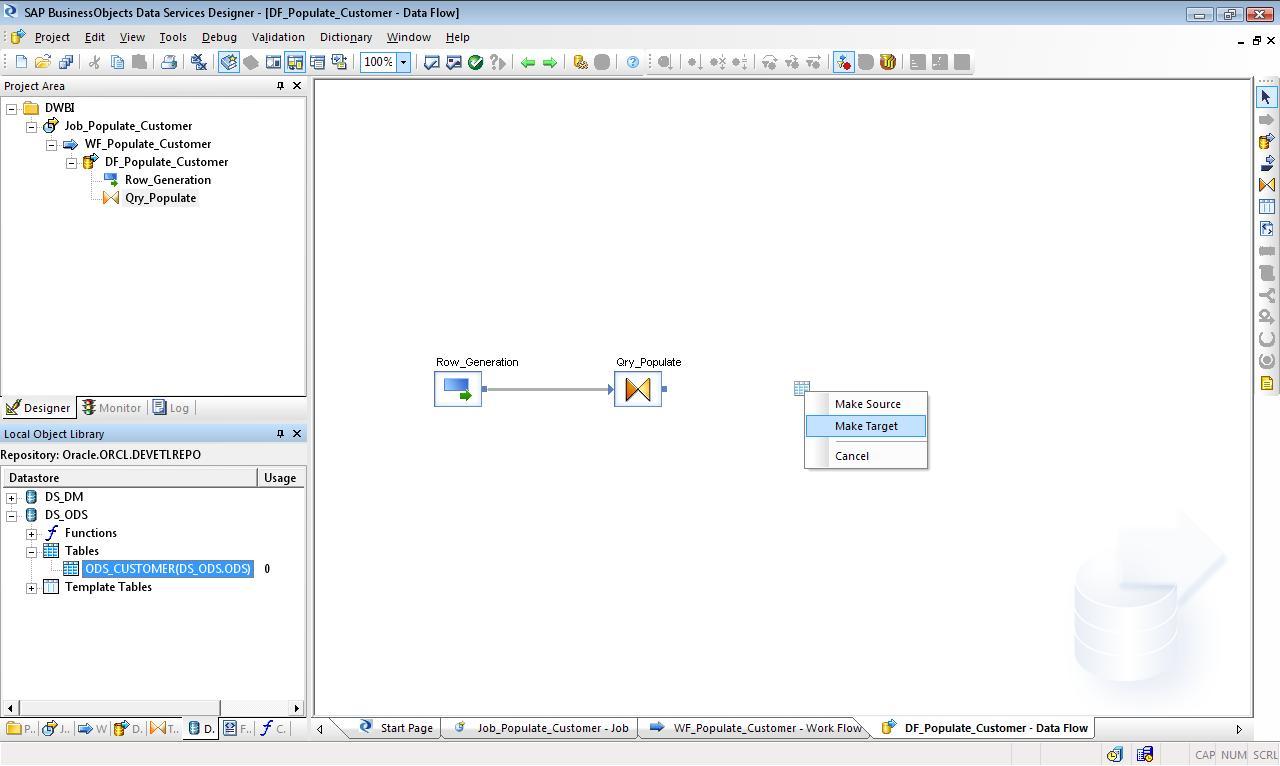
Task: Click the Usage column header
Action: tap(280, 478)
